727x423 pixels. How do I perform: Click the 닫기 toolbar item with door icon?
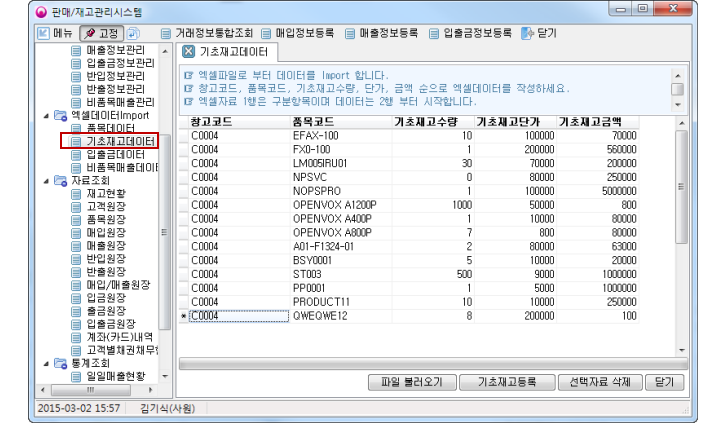[539, 33]
